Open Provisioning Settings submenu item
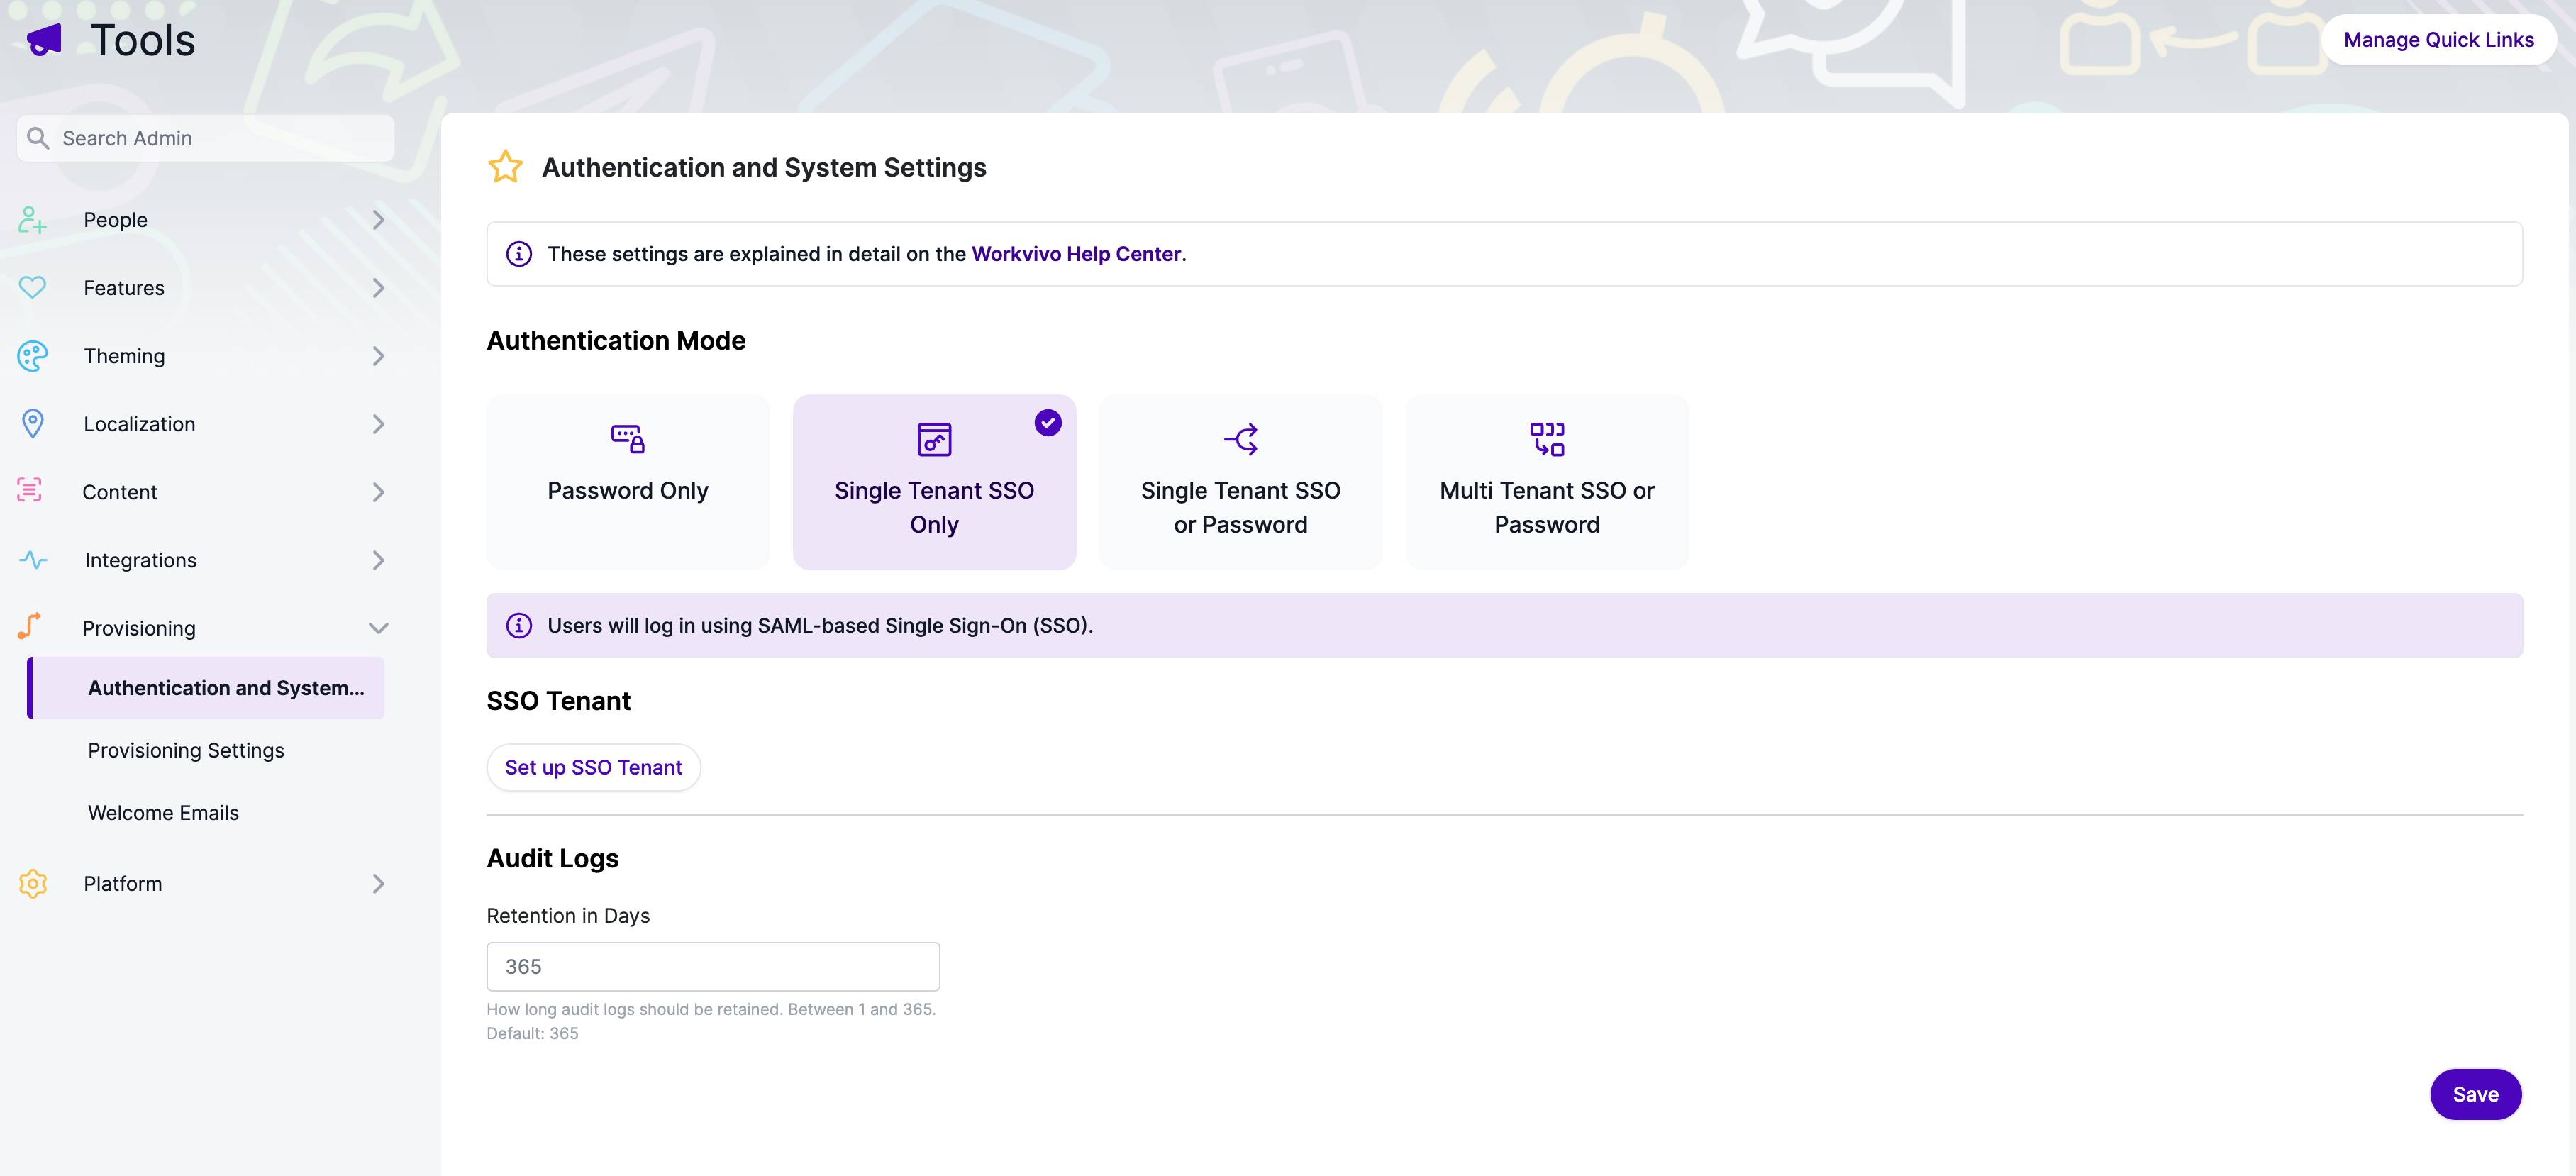This screenshot has height=1176, width=2576. [186, 750]
